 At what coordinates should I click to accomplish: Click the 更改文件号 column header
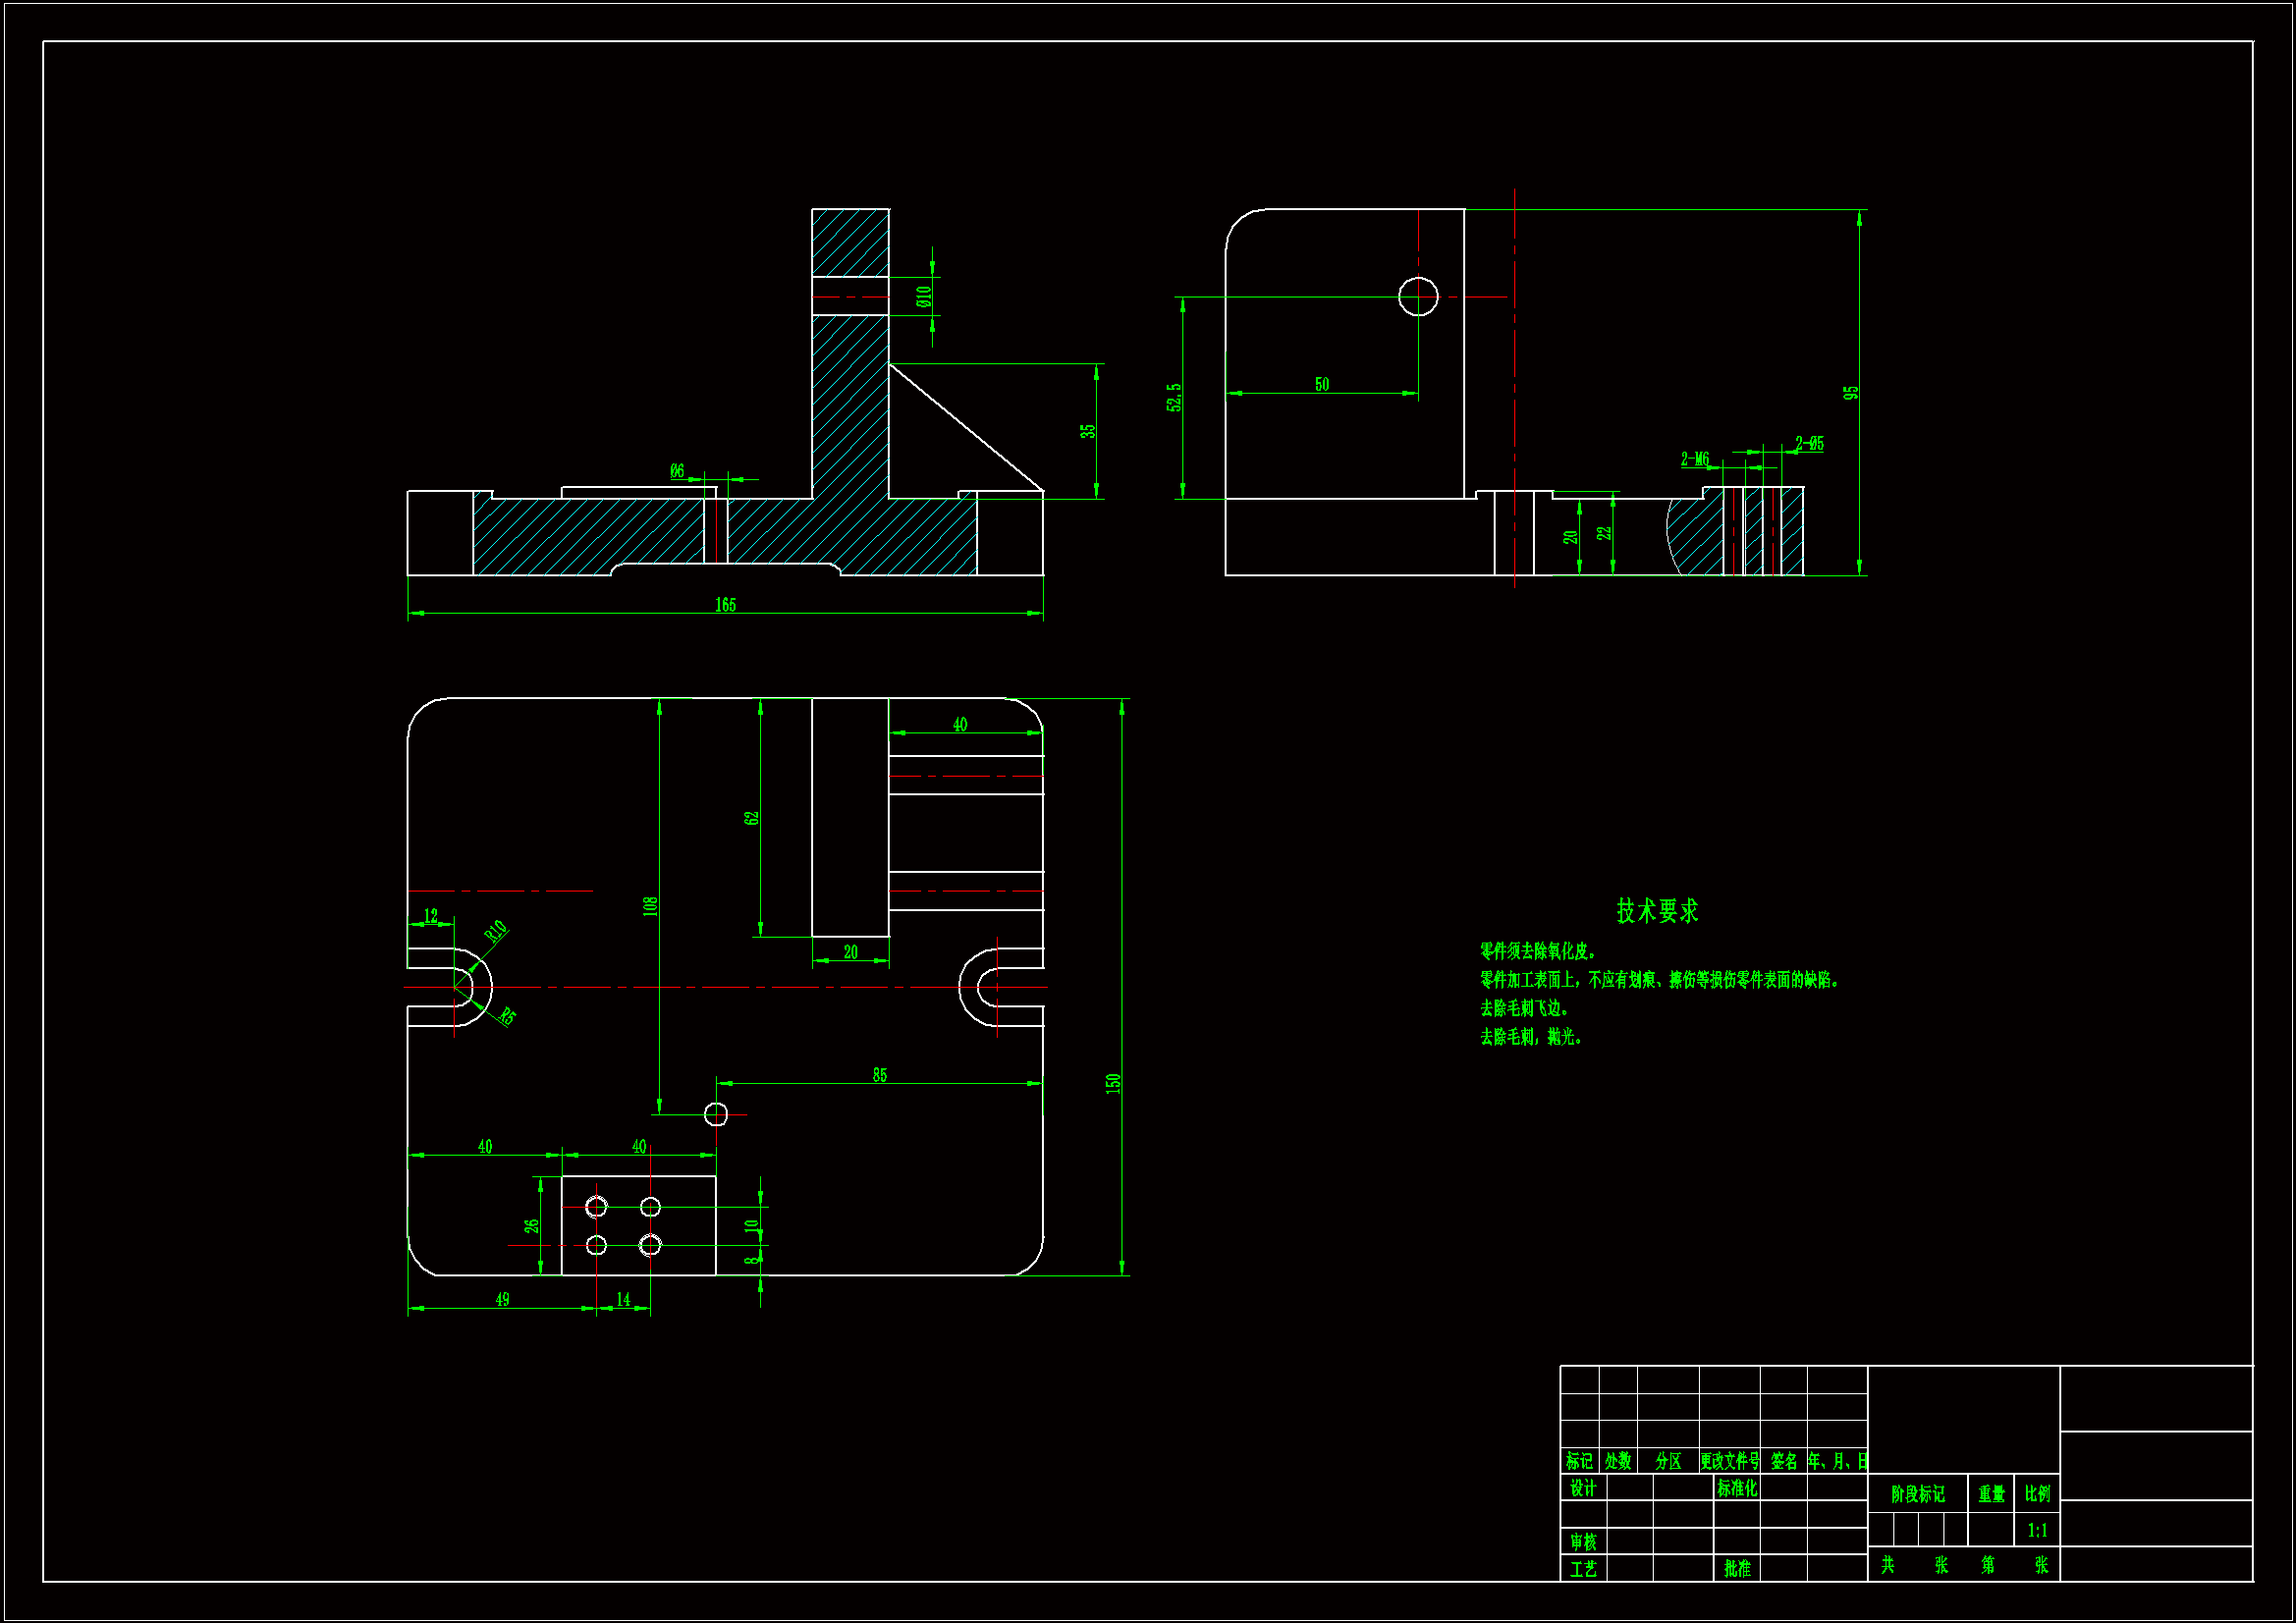pyautogui.click(x=1729, y=1461)
